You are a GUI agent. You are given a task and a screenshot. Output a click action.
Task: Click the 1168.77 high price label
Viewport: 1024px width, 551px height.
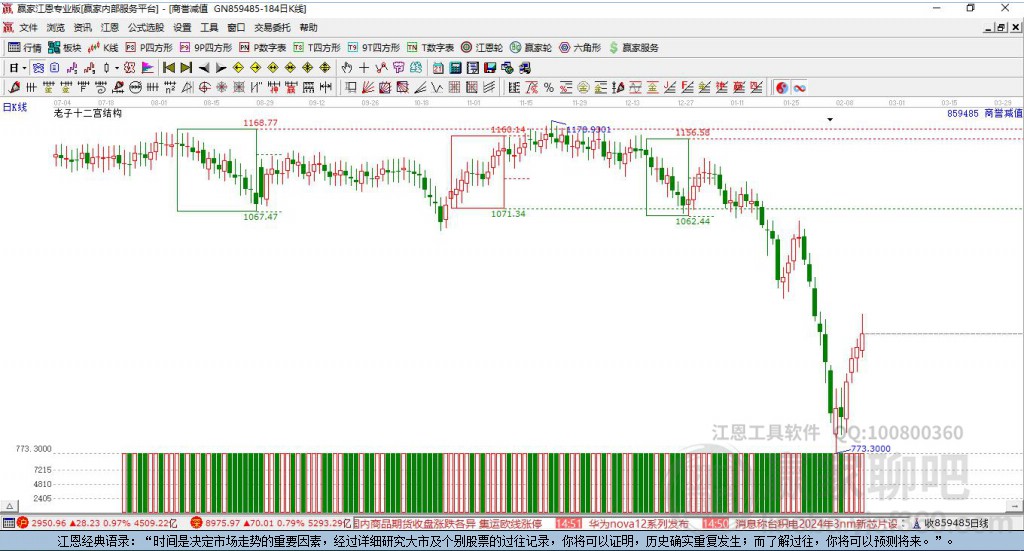261,122
